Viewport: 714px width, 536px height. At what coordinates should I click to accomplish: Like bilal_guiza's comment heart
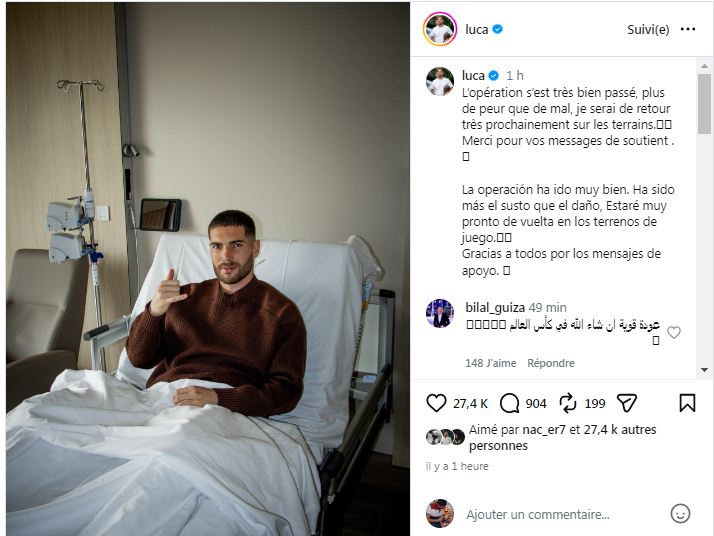(674, 332)
